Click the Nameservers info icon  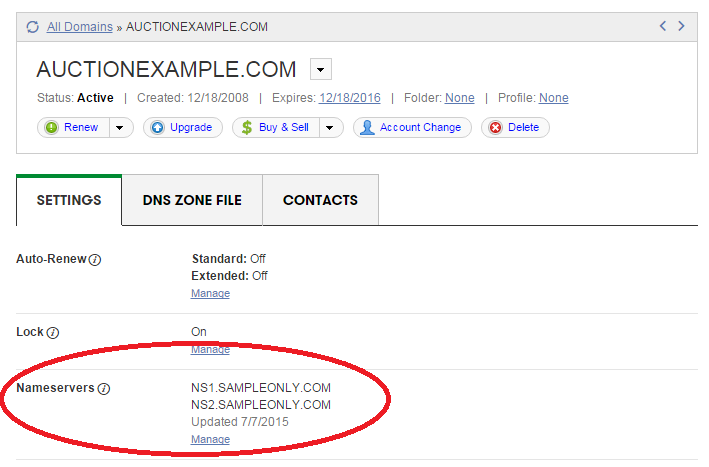[x=103, y=388]
